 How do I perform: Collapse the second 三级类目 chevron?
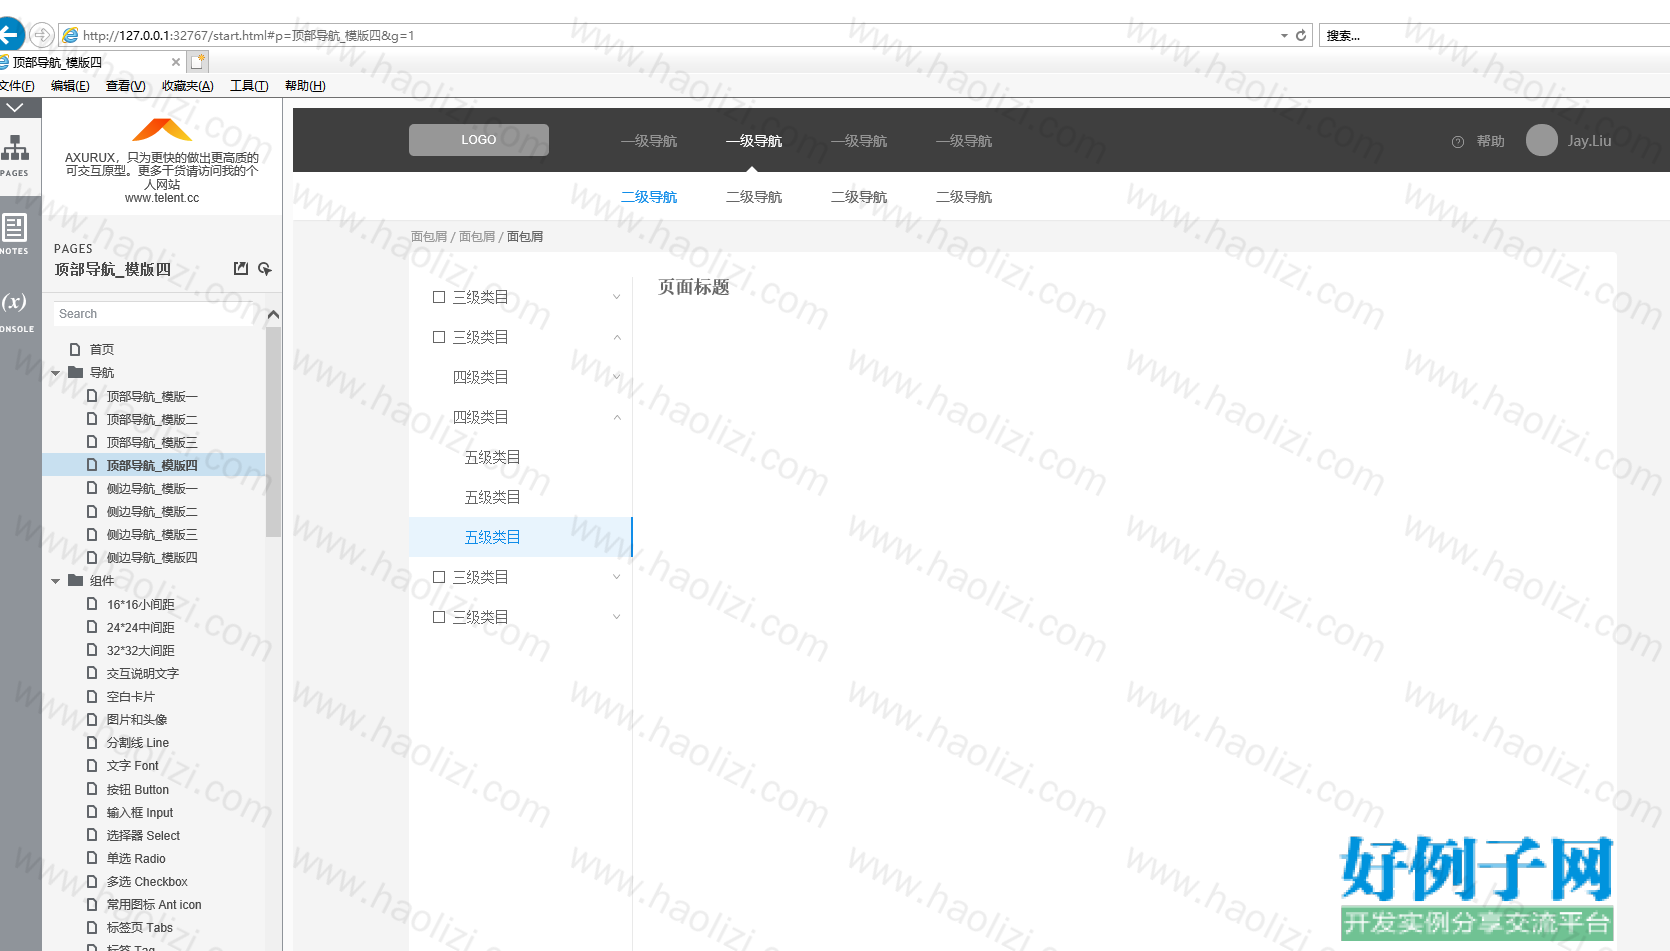(x=617, y=337)
